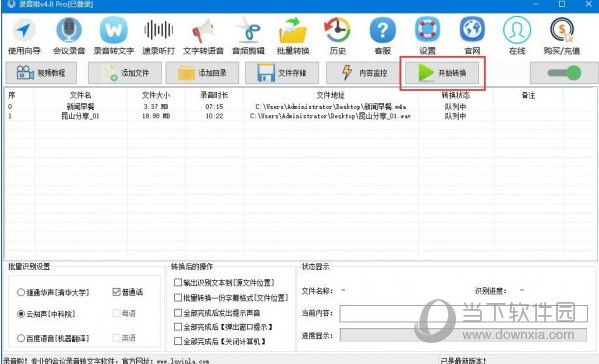Screen dimensions: 599x364
Task: Click the 批量转换 folder icon
Action: 293,36
